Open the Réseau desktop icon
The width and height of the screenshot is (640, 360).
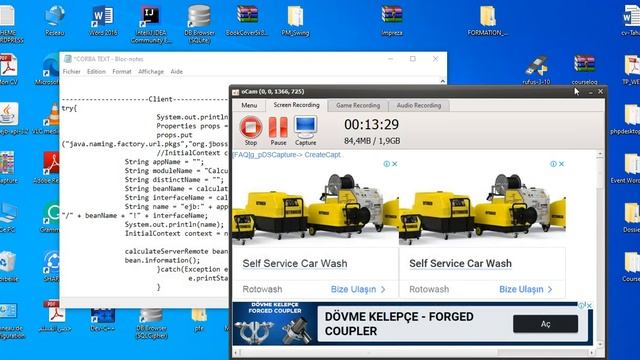(55, 20)
